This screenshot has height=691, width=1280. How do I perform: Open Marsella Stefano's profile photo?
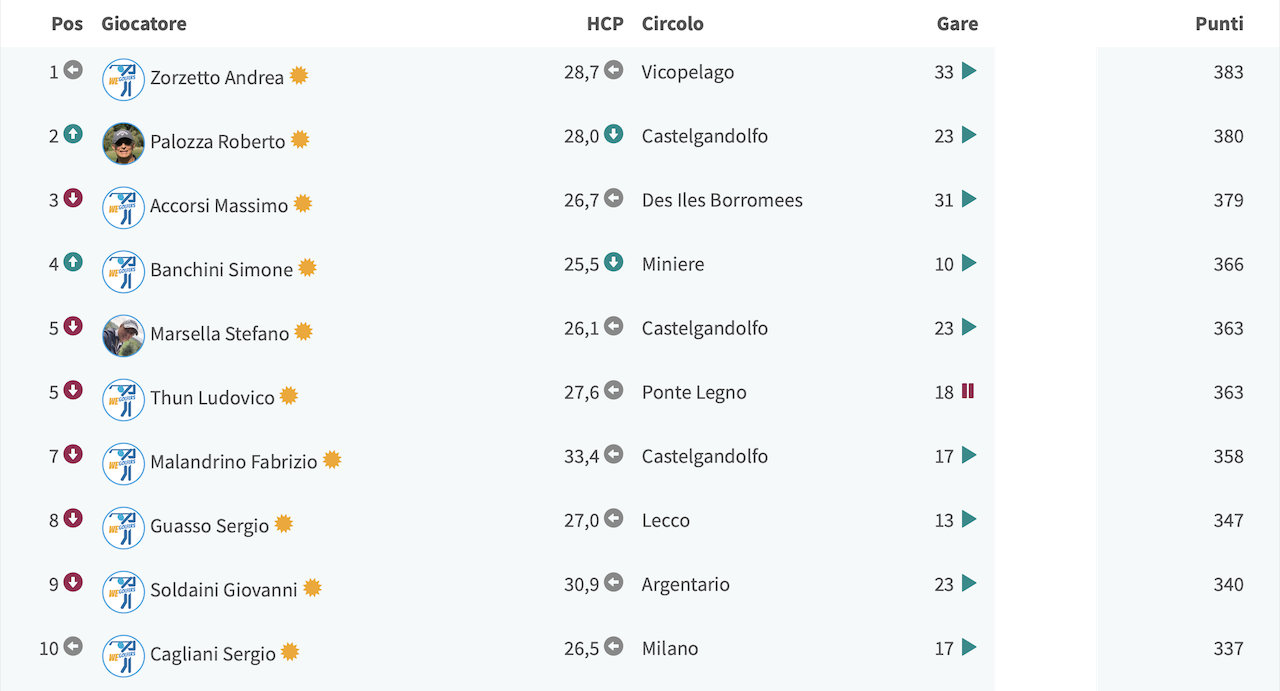click(x=124, y=336)
